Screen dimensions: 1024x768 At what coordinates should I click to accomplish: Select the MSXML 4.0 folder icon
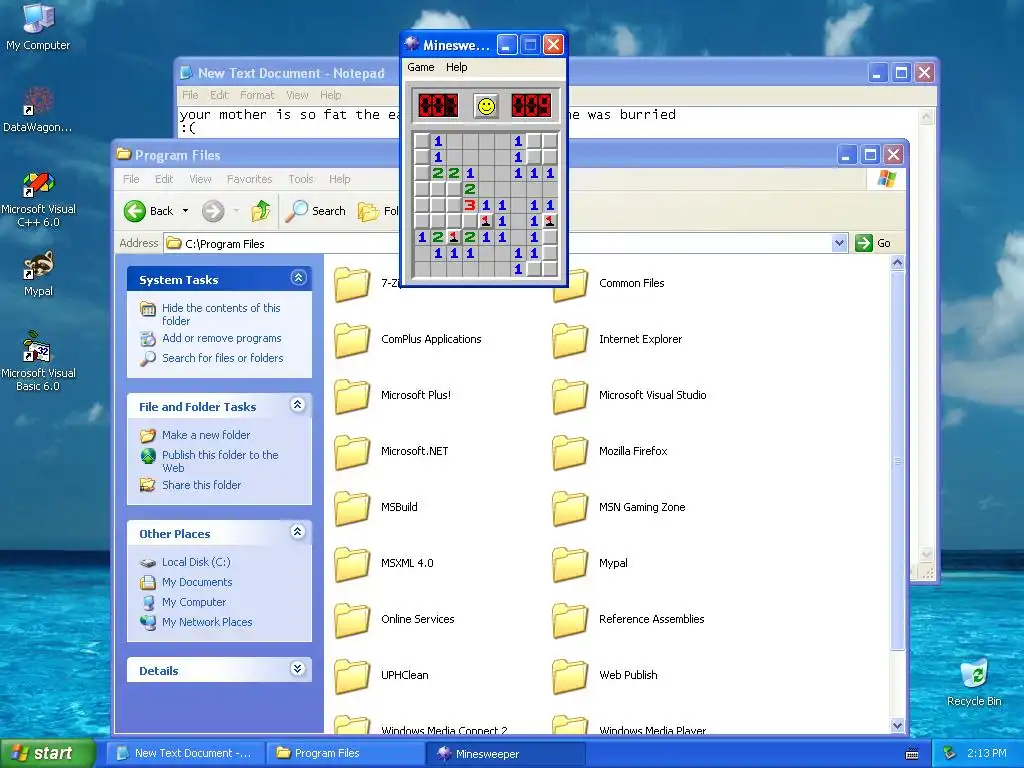[352, 564]
